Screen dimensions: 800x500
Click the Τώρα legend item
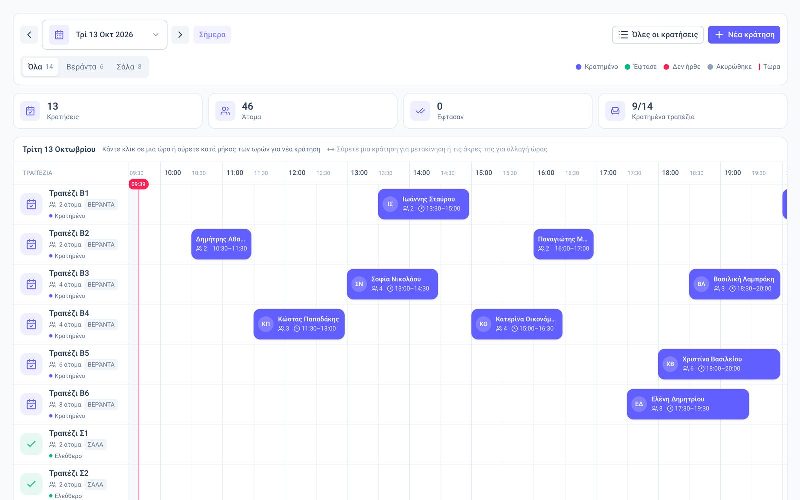tap(769, 67)
